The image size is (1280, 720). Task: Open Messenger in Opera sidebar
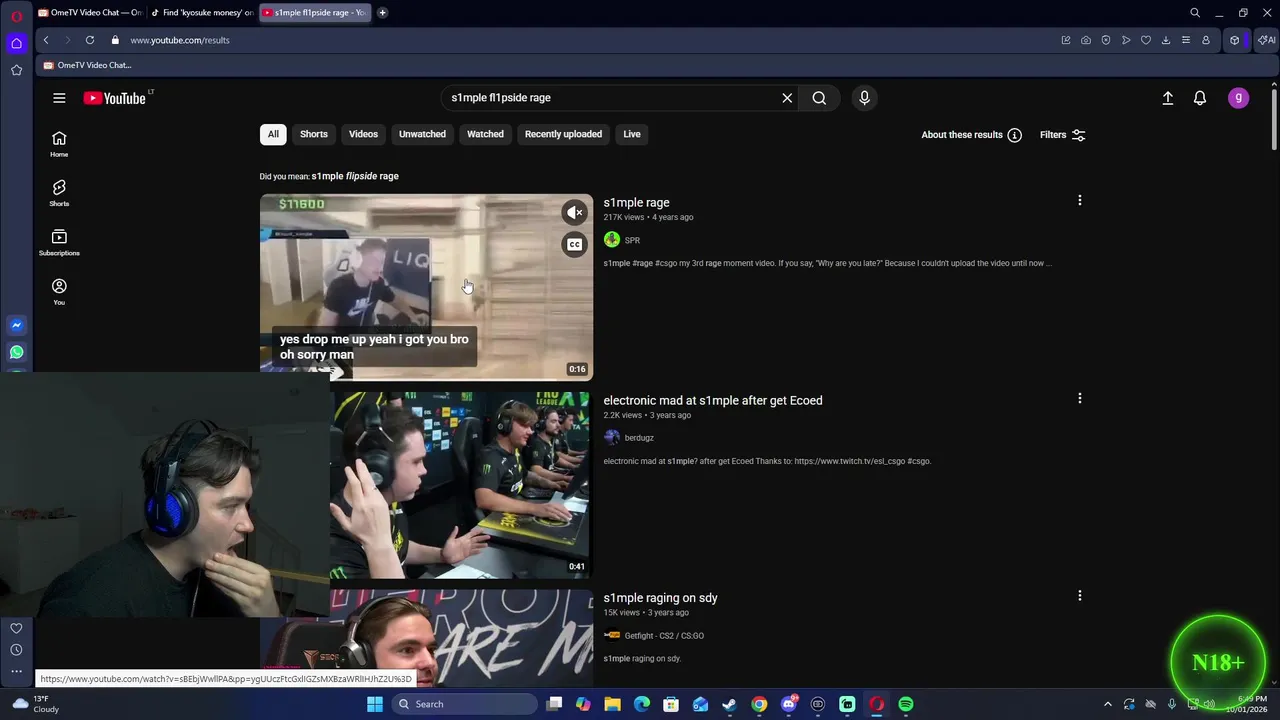[16, 325]
